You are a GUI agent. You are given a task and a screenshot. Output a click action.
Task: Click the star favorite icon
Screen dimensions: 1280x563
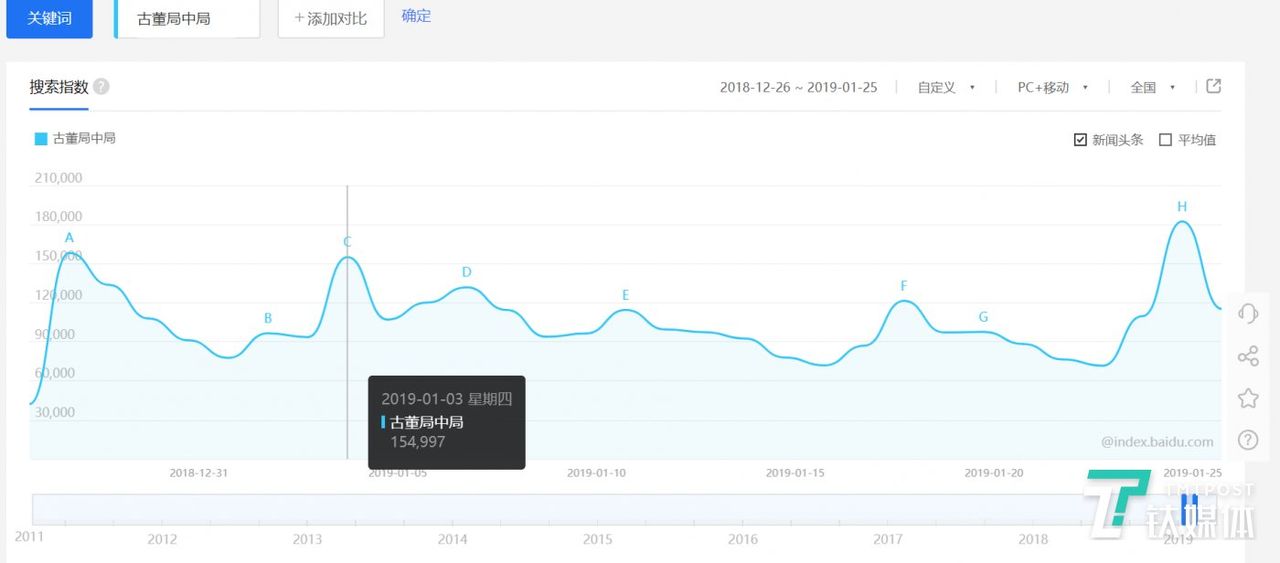point(1247,398)
